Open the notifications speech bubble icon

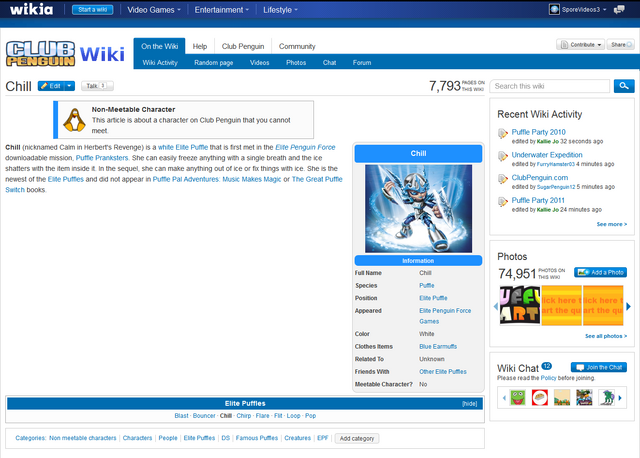click(x=619, y=9)
